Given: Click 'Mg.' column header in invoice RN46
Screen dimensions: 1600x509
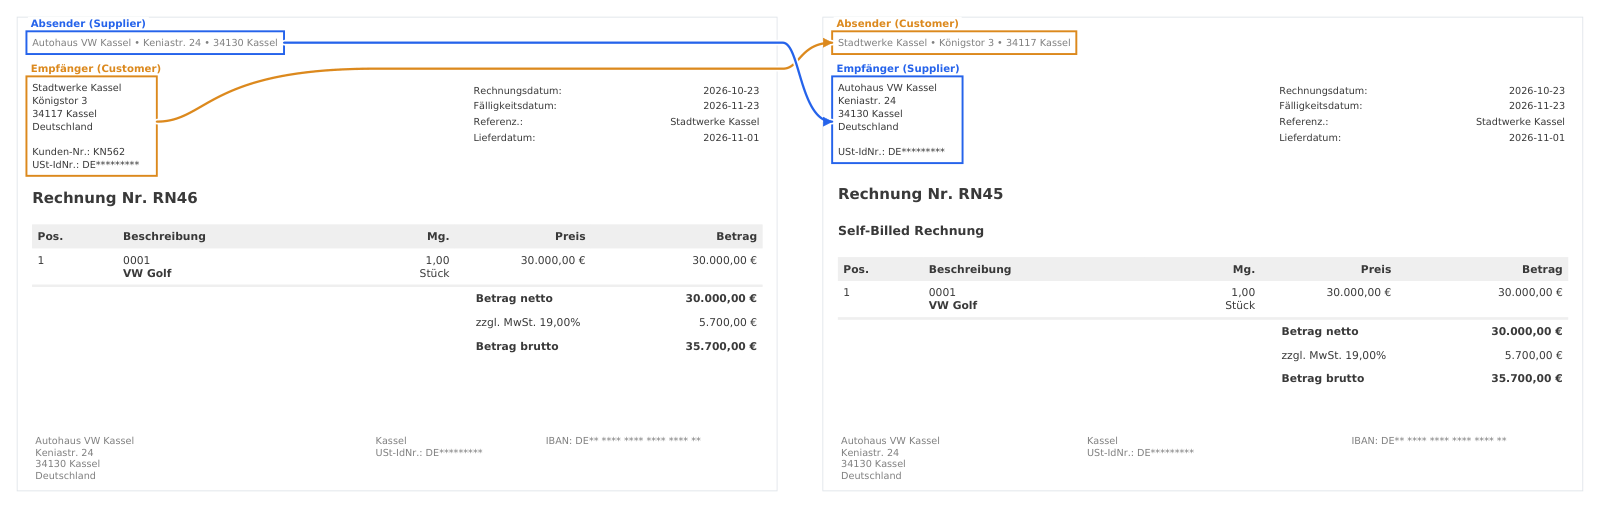Looking at the screenshot, I should tap(438, 237).
